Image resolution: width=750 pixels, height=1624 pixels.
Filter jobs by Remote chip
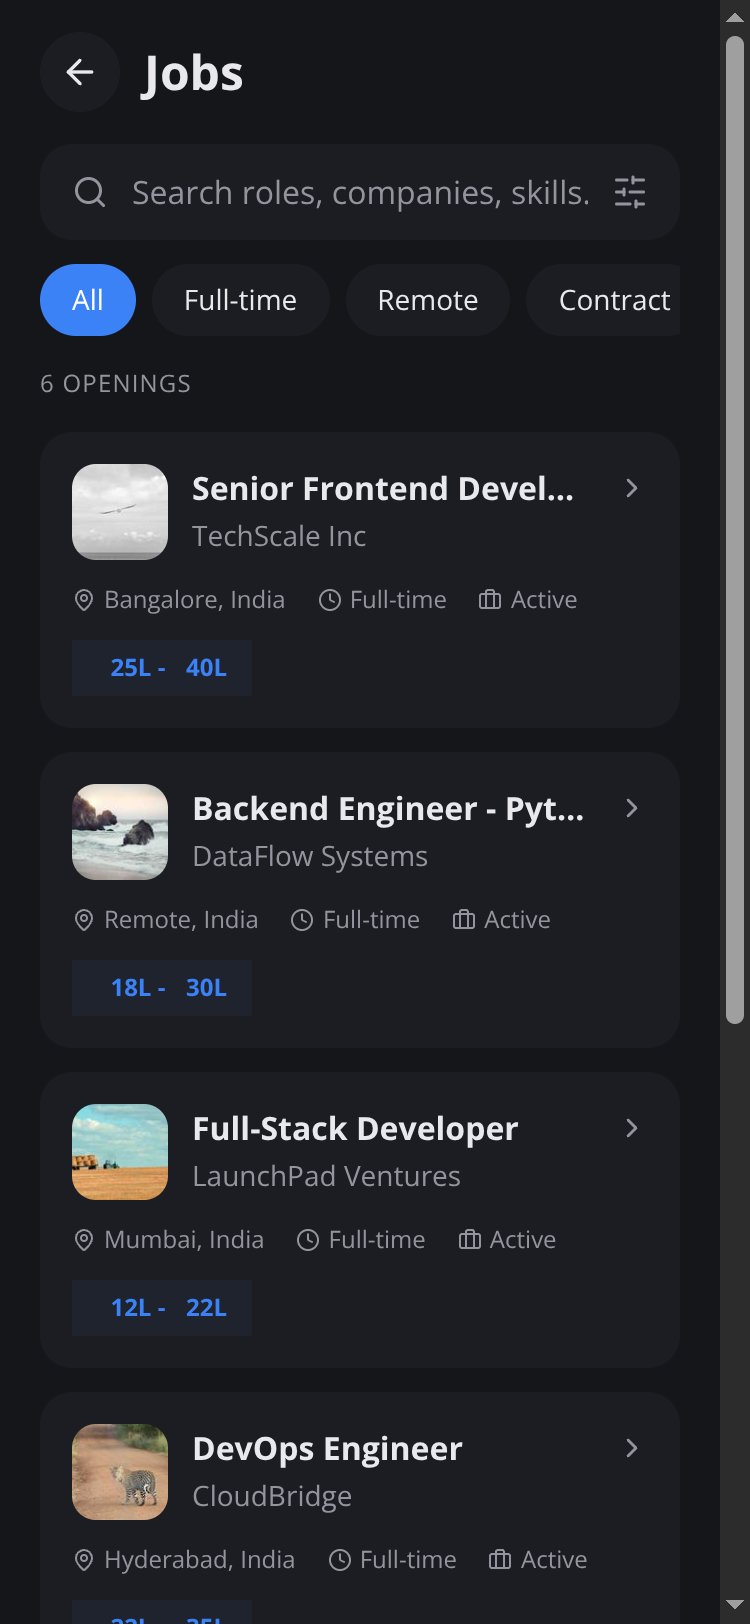pyautogui.click(x=428, y=300)
